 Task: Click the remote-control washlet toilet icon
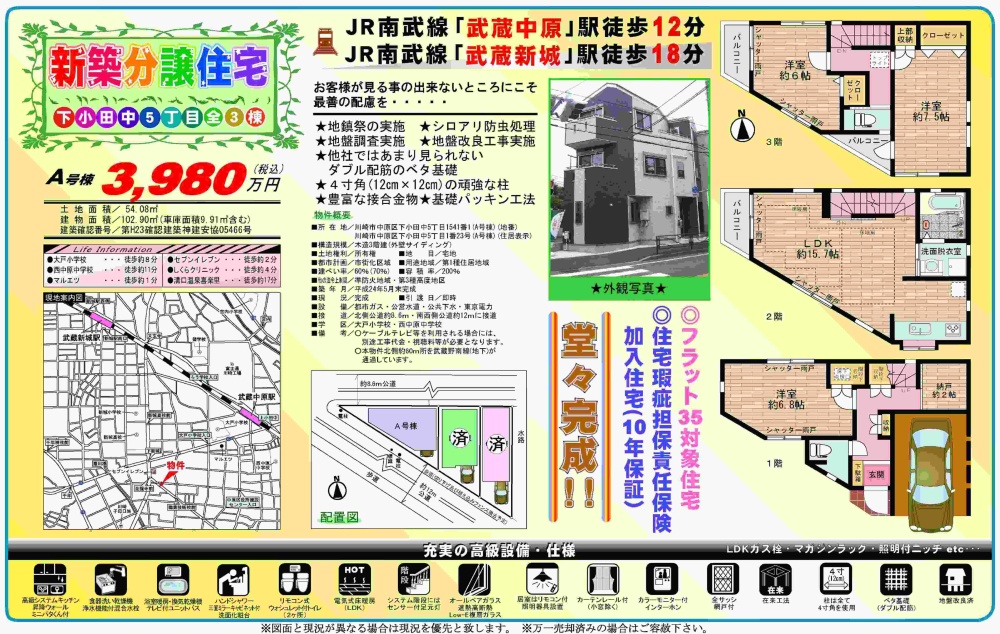(x=295, y=579)
